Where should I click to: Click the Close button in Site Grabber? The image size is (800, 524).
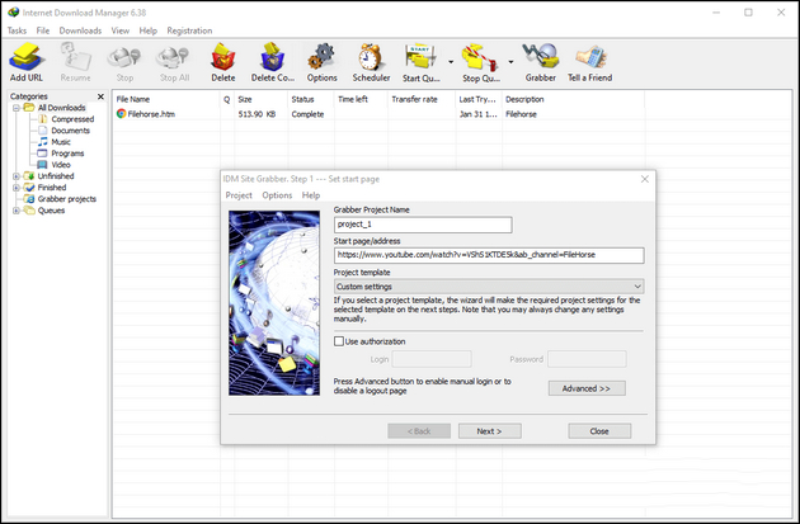tap(599, 431)
